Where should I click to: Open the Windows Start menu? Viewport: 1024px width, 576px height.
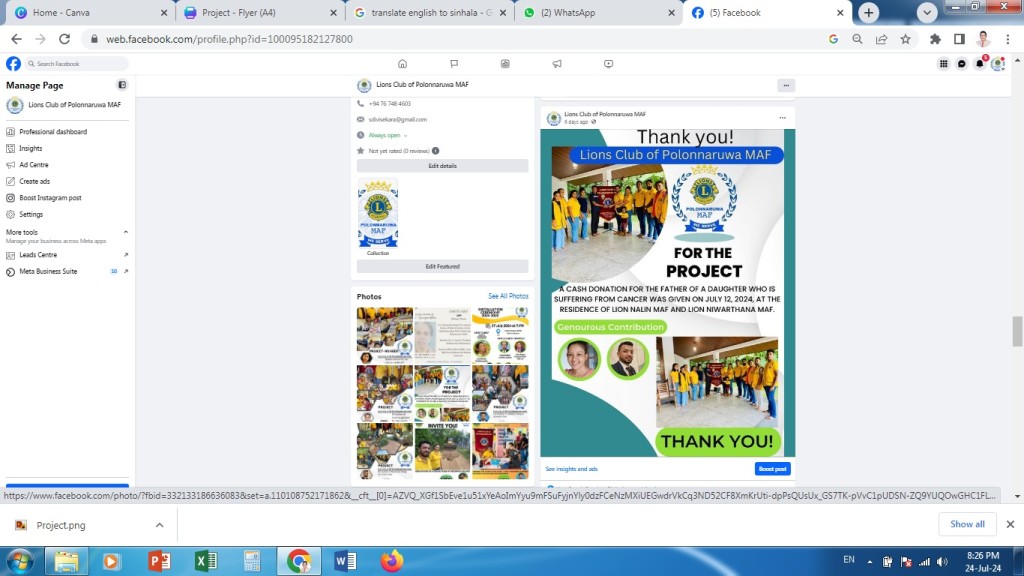[20, 561]
